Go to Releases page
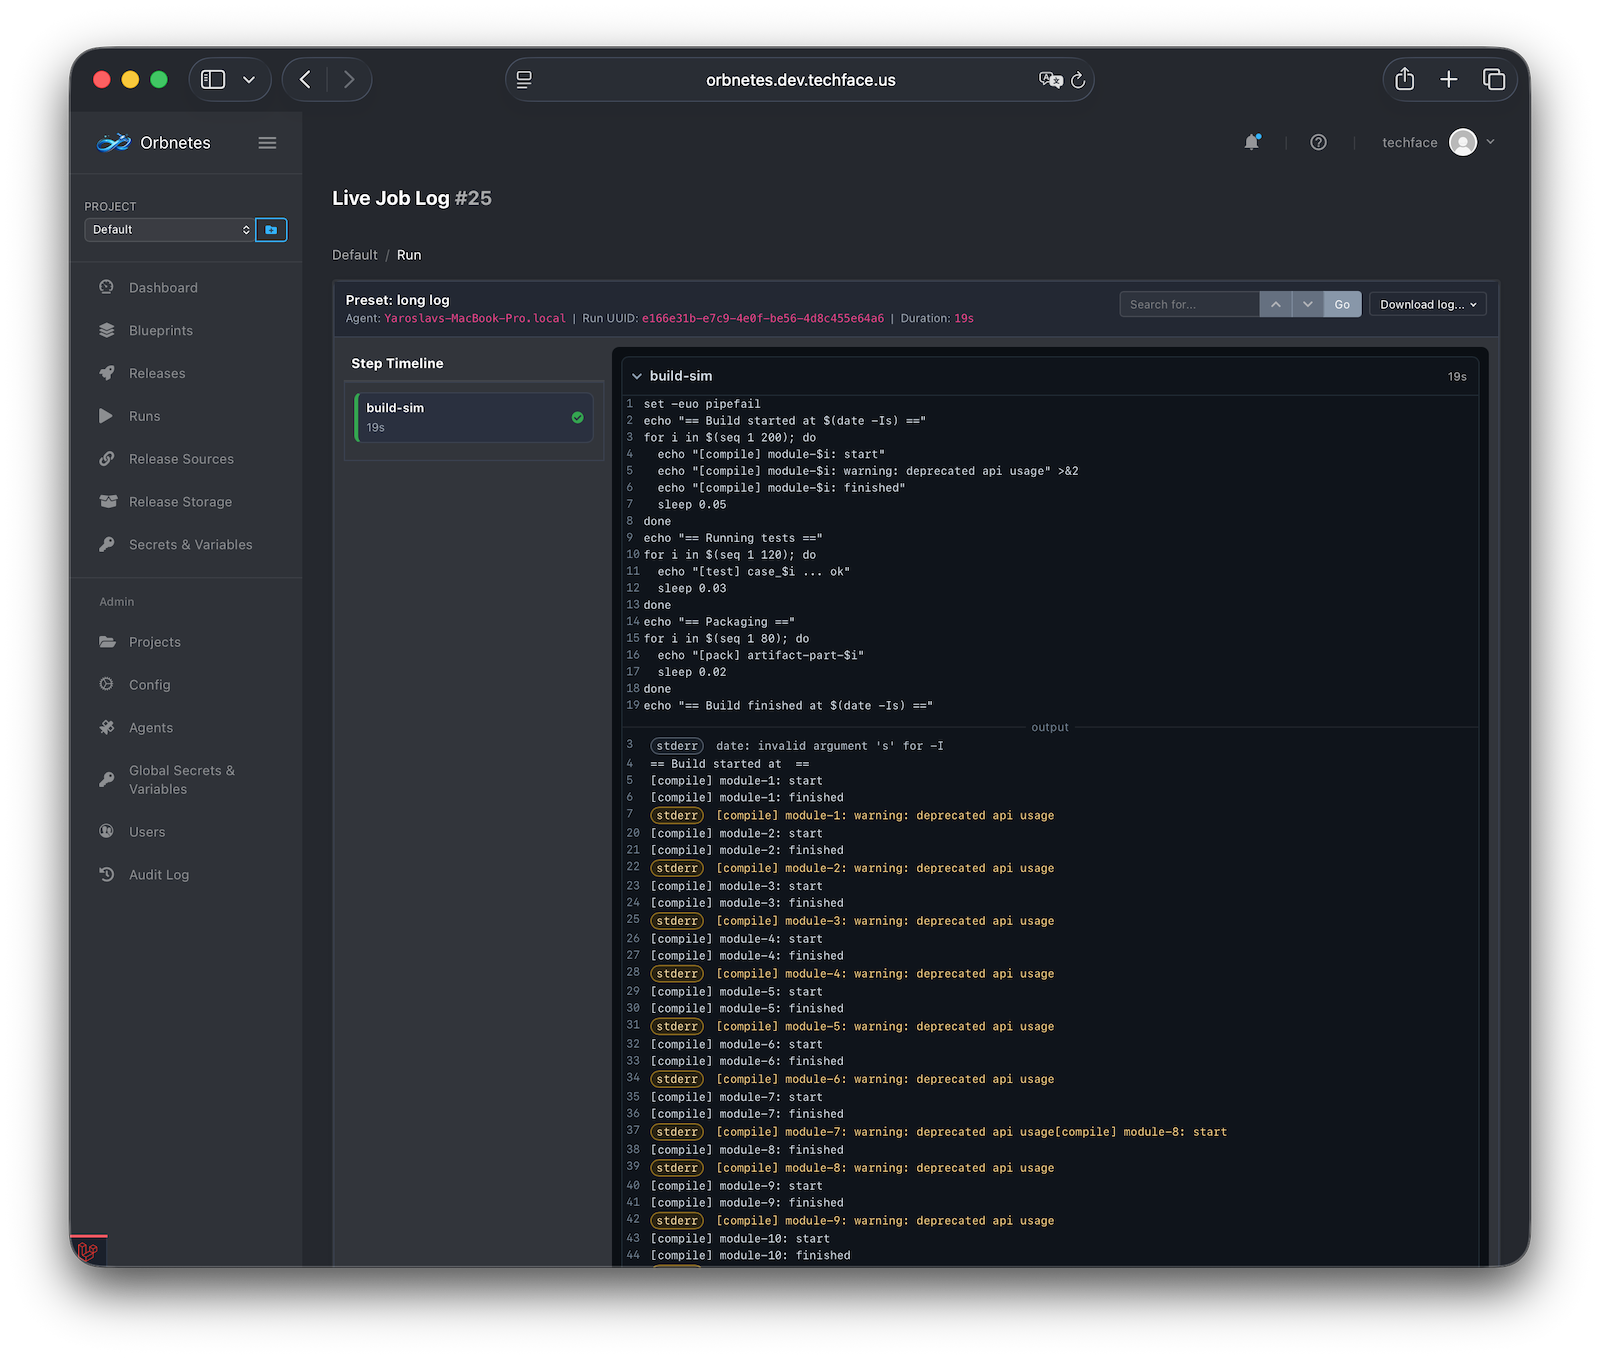Viewport: 1600px width, 1359px height. pyautogui.click(x=157, y=374)
